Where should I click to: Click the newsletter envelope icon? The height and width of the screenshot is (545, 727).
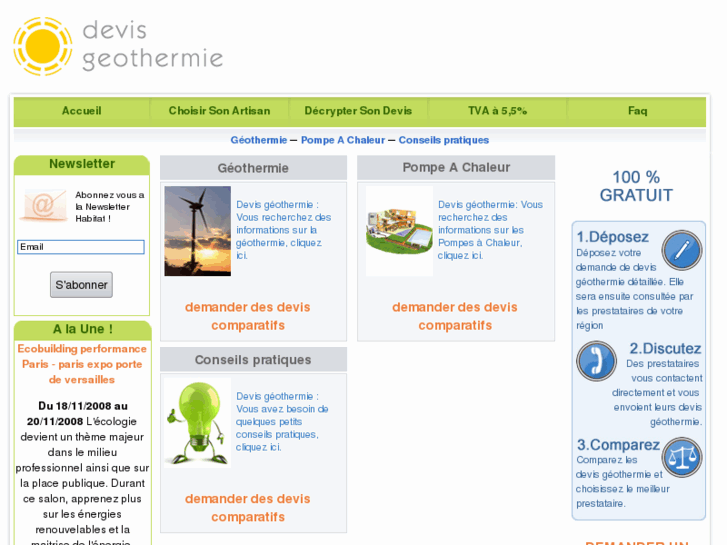[44, 205]
